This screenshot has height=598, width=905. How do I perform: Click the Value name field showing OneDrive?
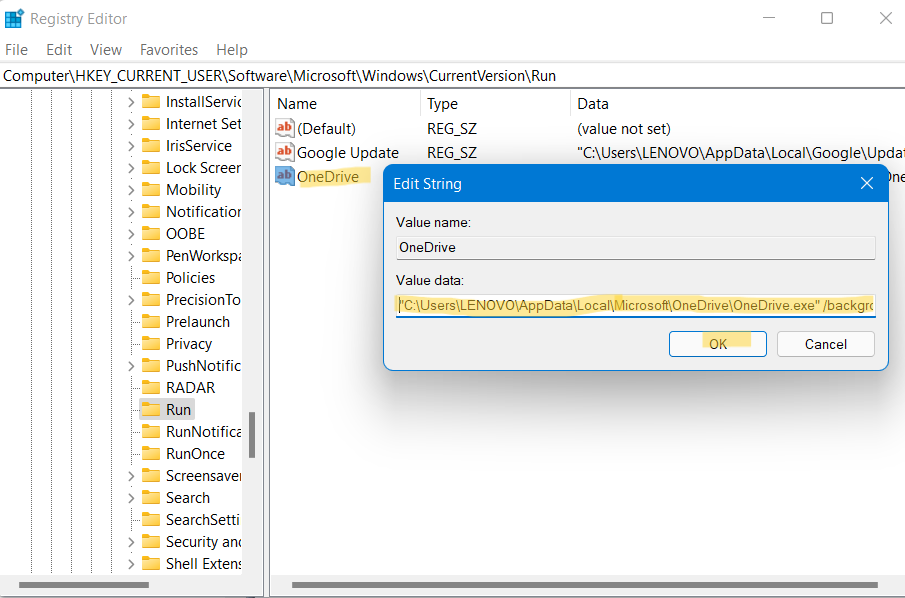coord(635,248)
